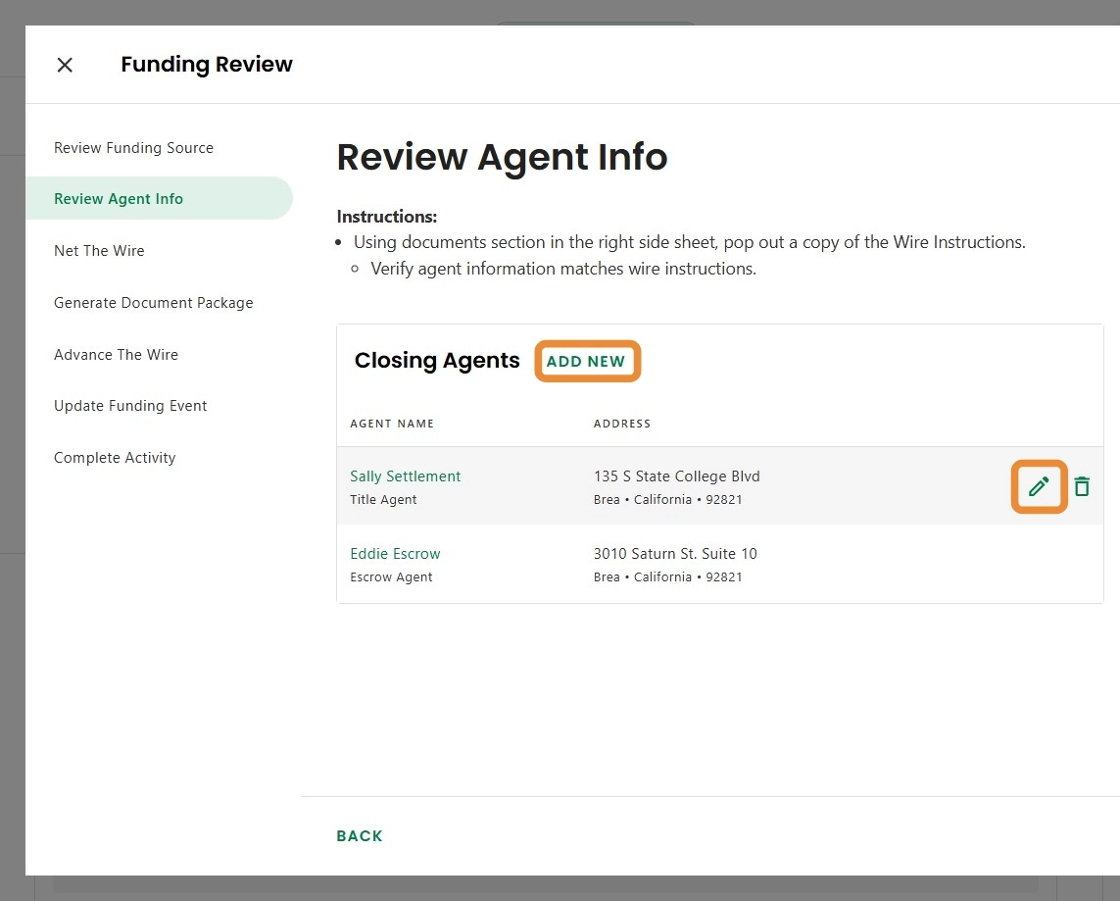
Task: Open the Sally Settlement agent link
Action: [x=405, y=477]
